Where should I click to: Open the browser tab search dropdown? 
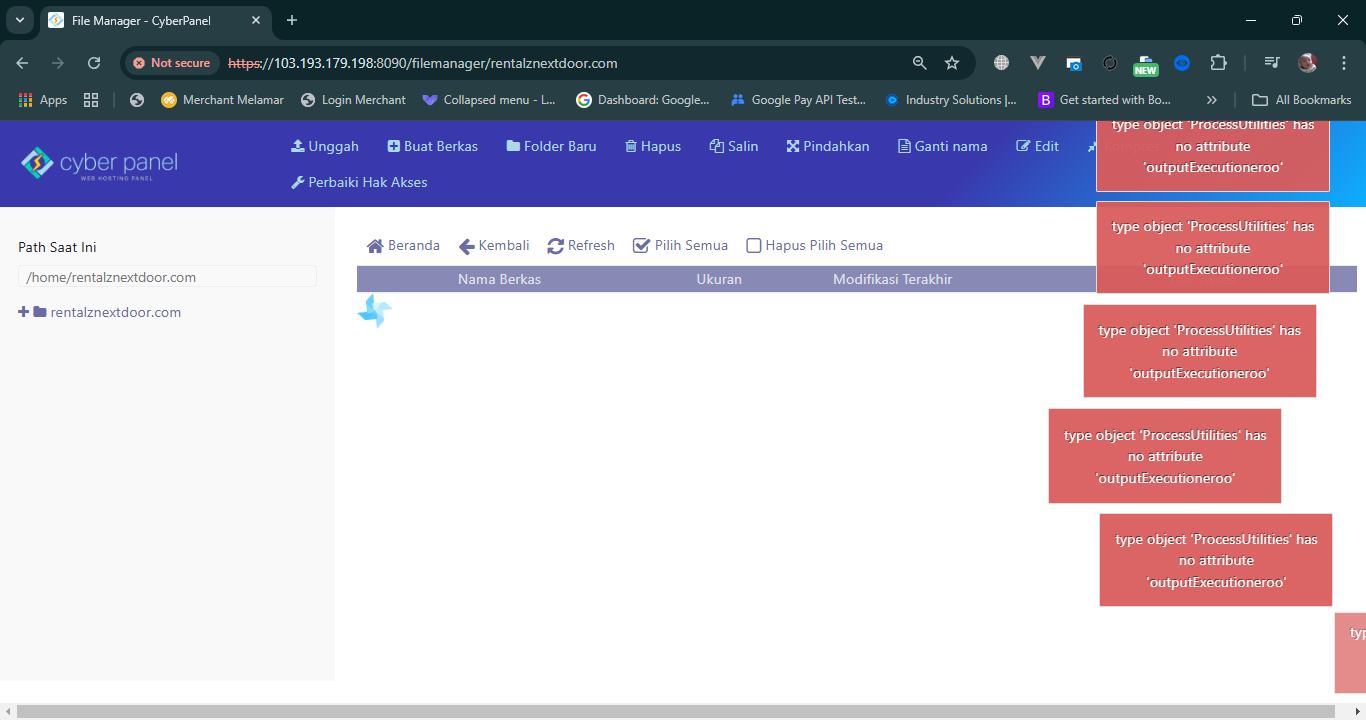pos(19,20)
